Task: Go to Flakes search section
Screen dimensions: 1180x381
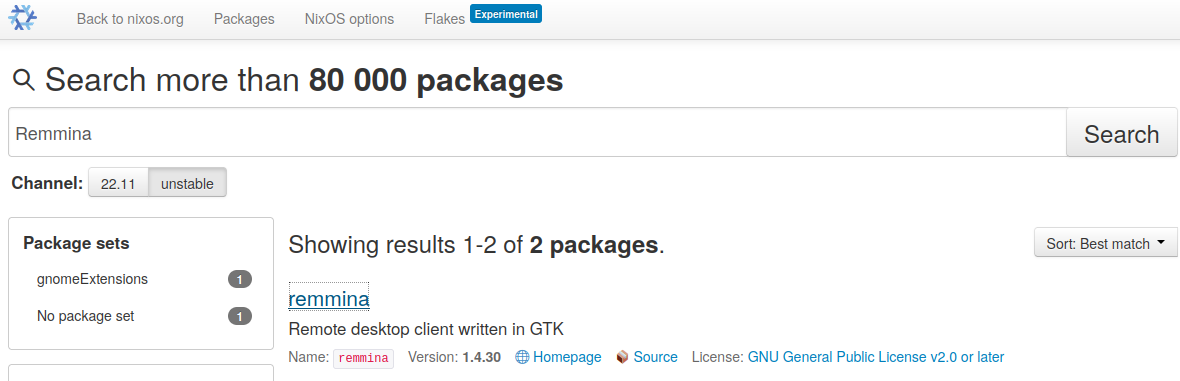Action: [x=445, y=20]
